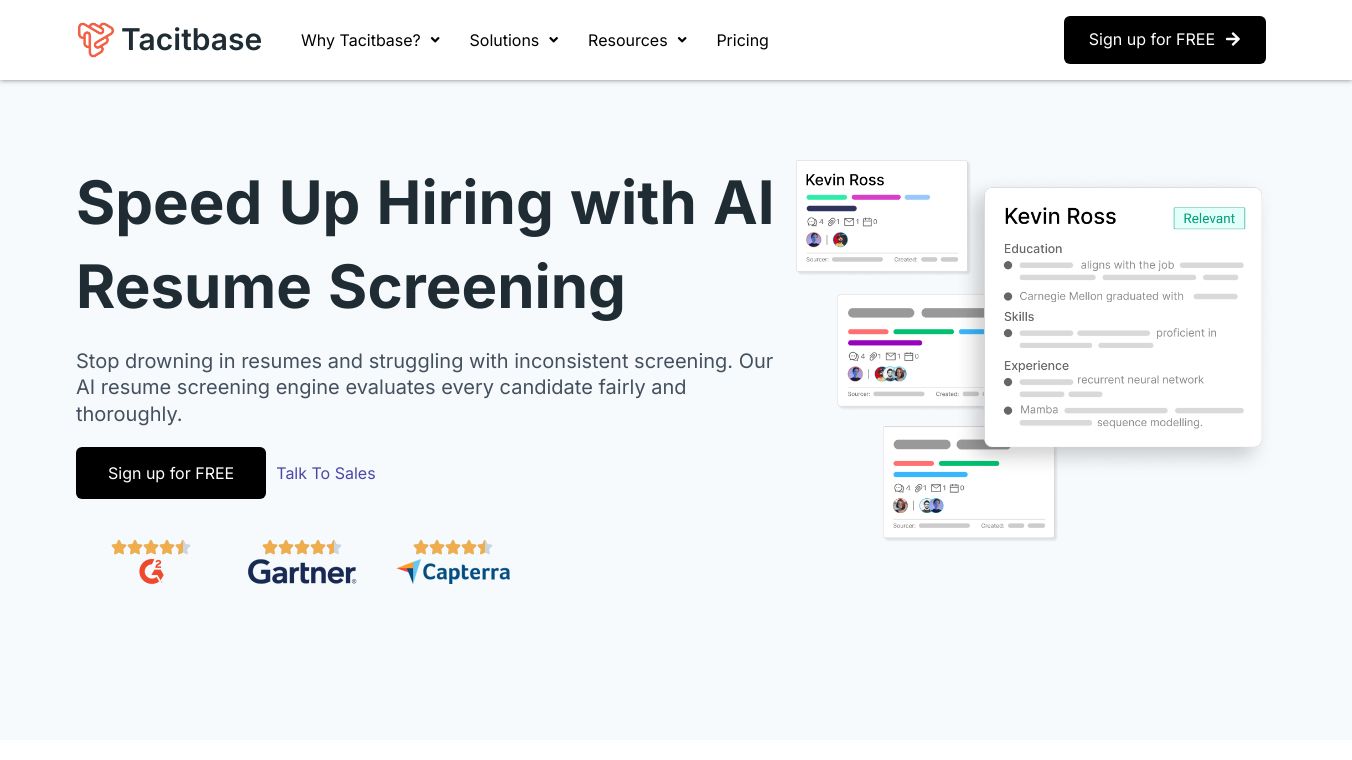
Task: Open the small Kevin Ross card with colored tags
Action: pyautogui.click(x=882, y=216)
